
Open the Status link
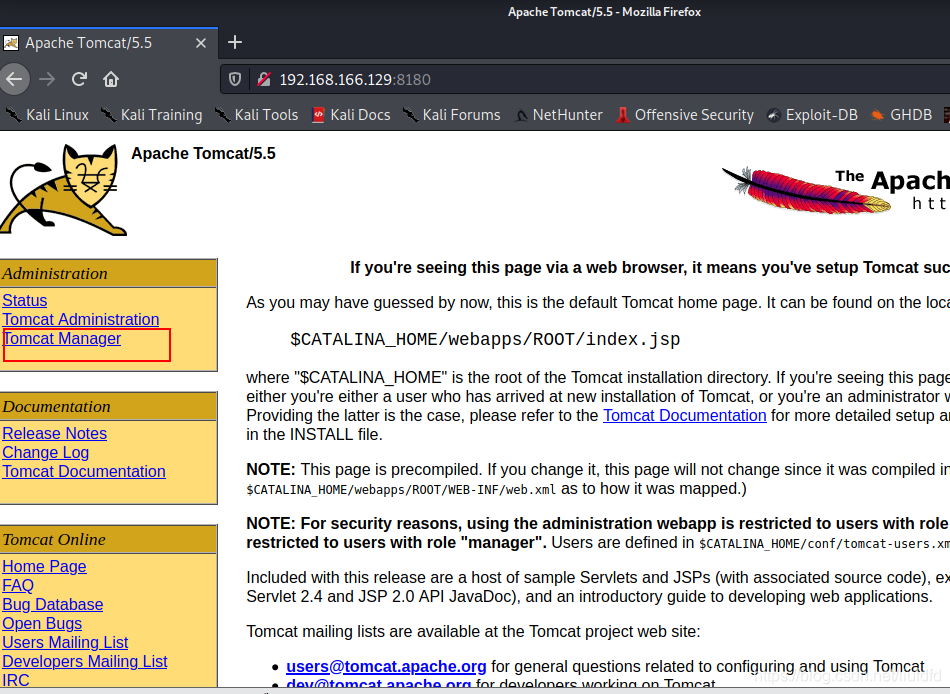25,301
